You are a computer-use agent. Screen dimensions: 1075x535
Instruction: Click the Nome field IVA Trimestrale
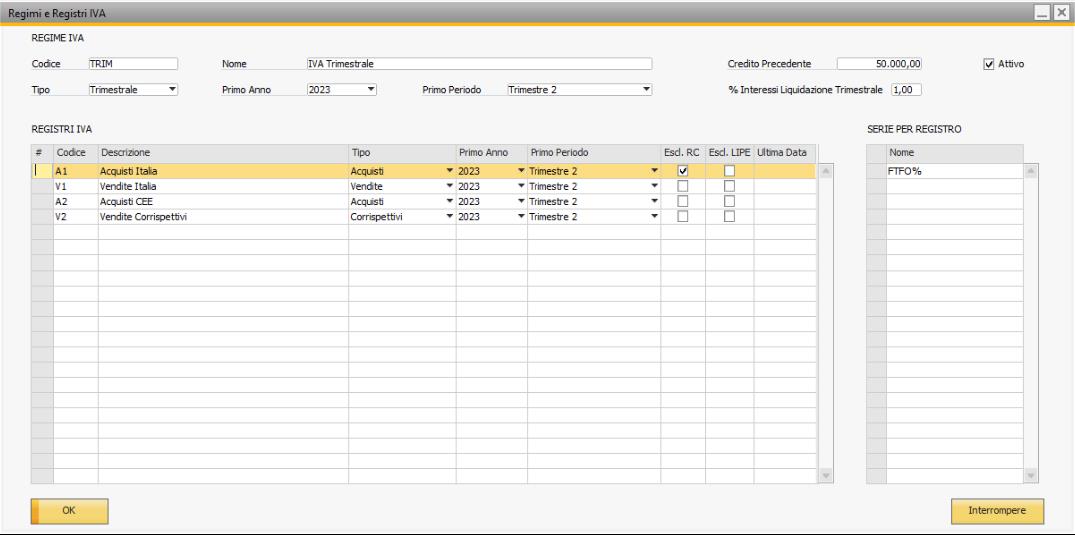479,64
